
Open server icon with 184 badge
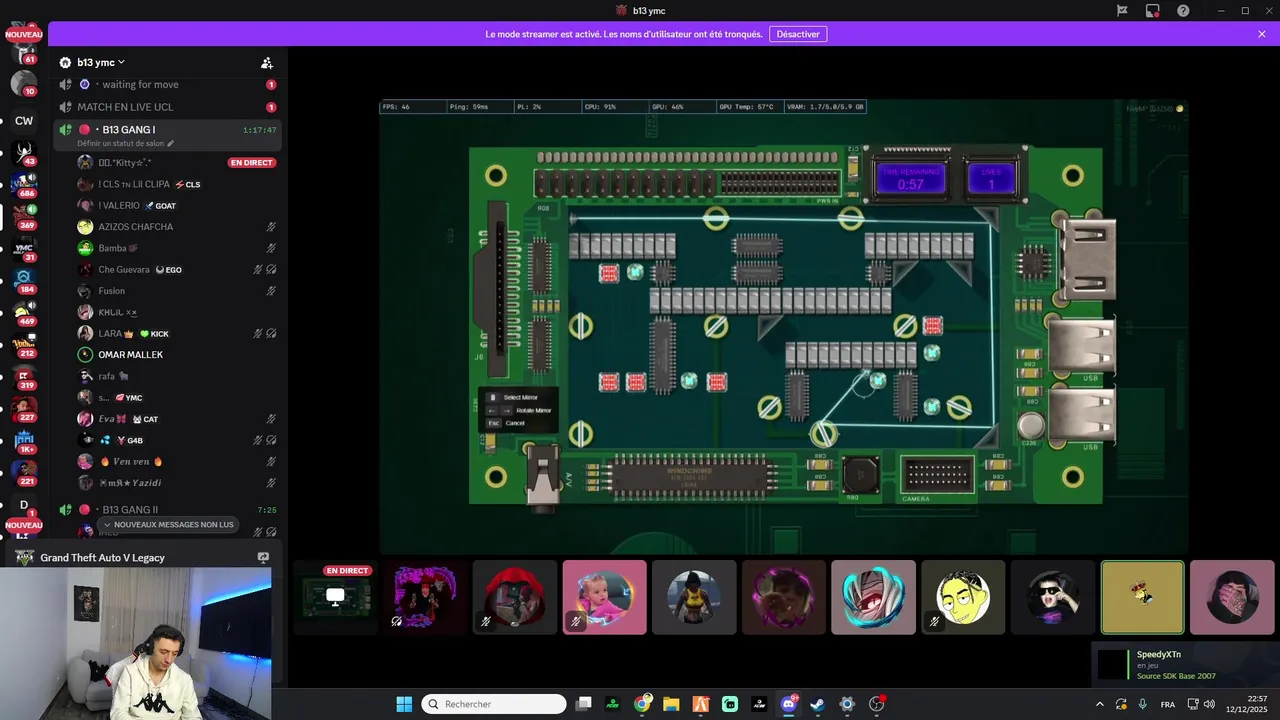[24, 280]
